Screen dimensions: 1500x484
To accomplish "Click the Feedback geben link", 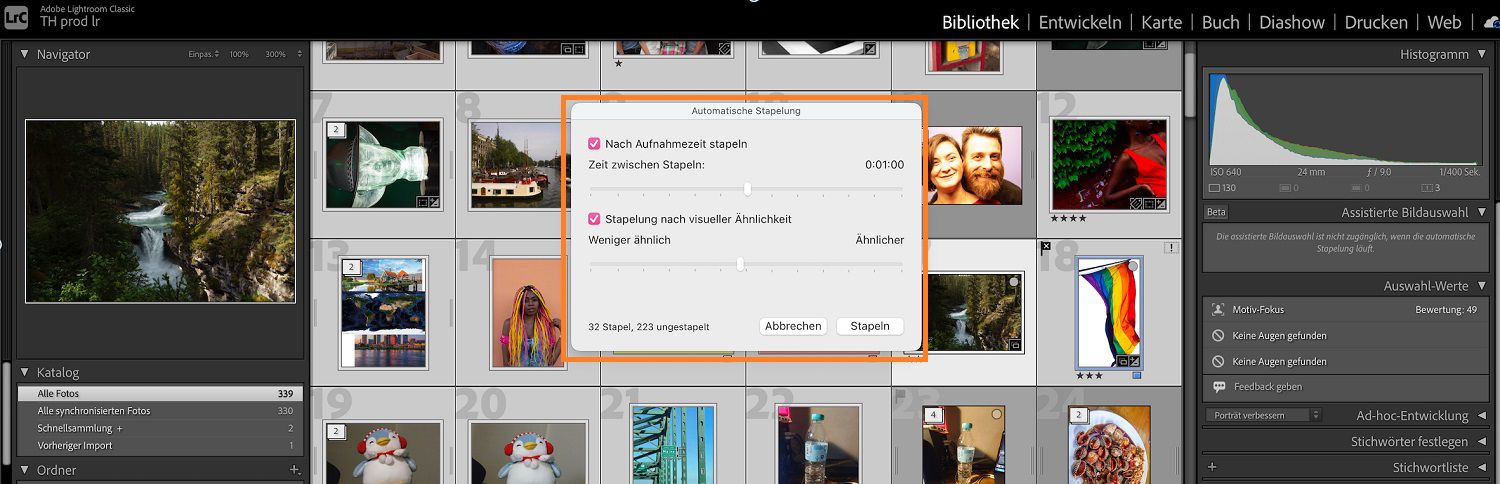I will coord(1268,386).
